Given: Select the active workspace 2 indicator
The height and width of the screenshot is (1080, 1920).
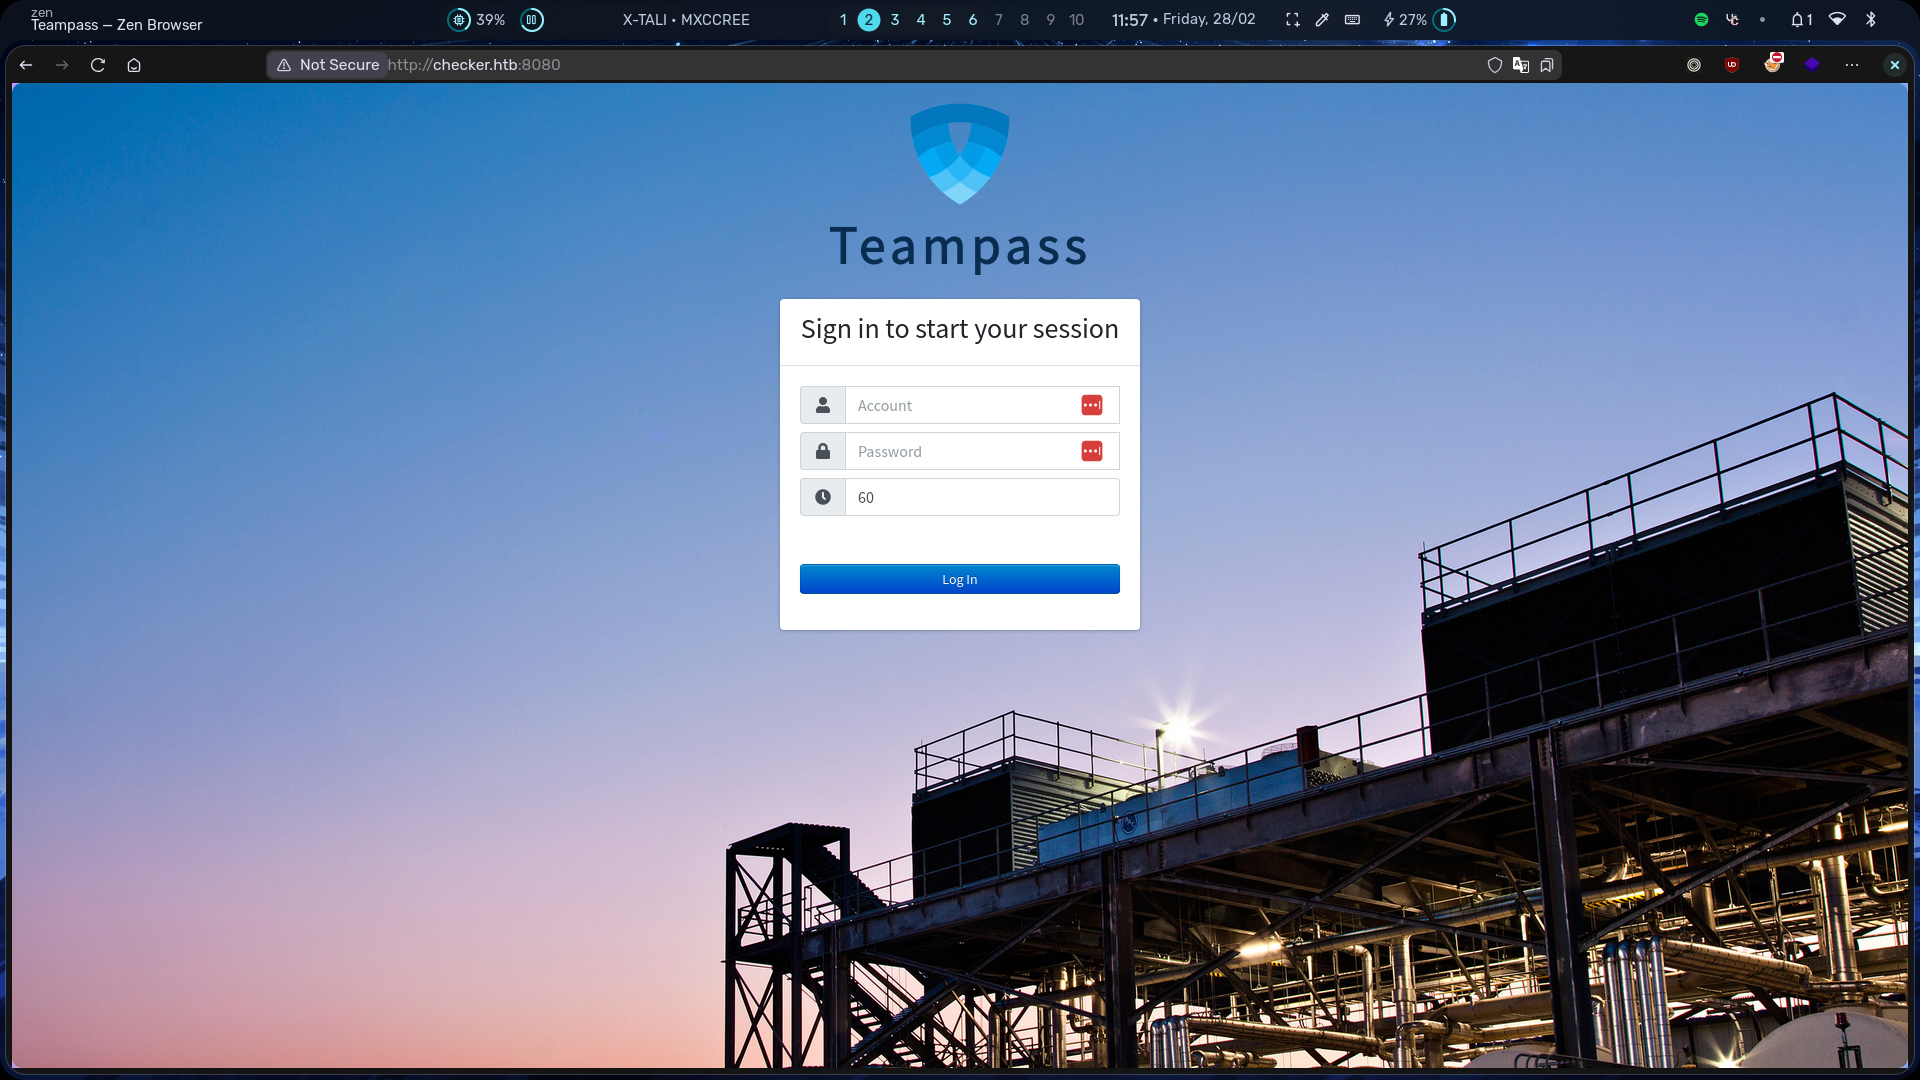Looking at the screenshot, I should [x=869, y=20].
